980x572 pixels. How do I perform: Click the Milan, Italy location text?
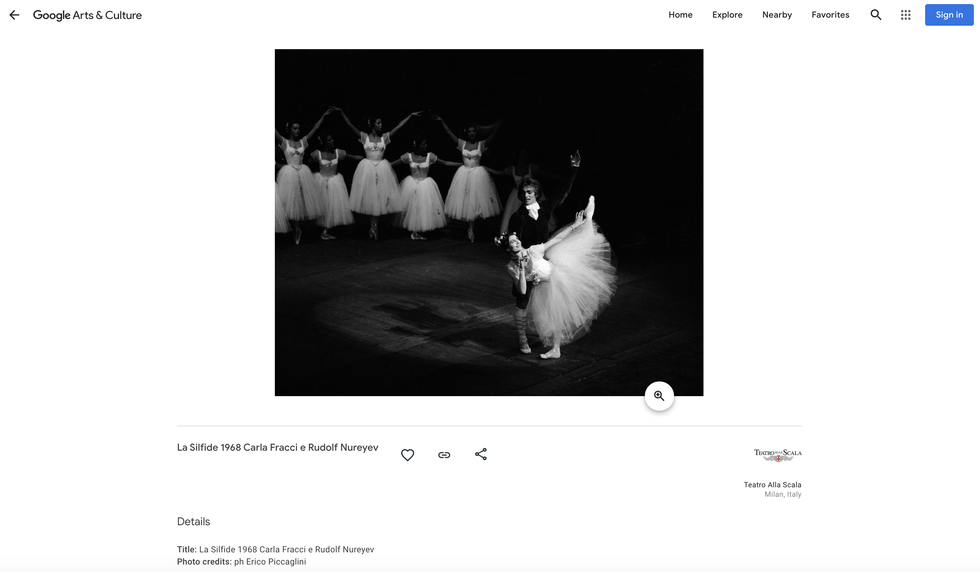point(782,495)
